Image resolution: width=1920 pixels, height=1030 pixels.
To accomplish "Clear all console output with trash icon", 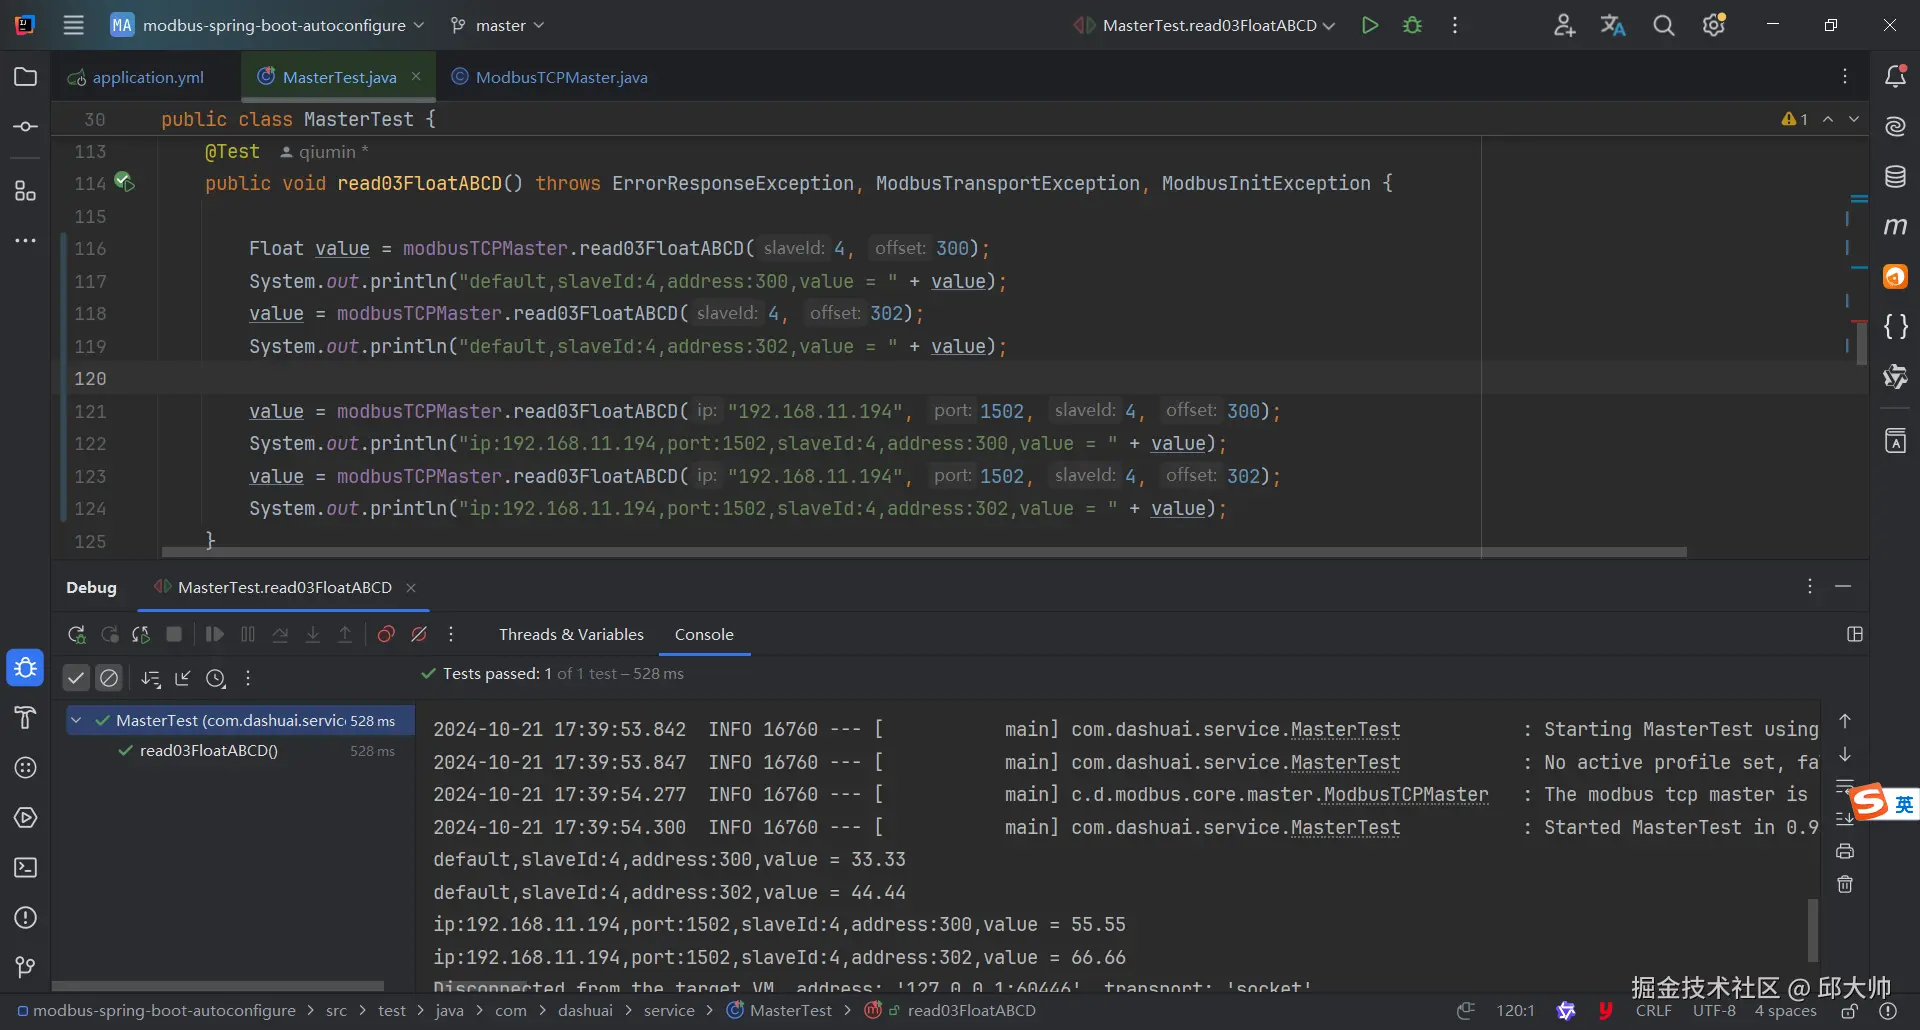I will point(1845,884).
